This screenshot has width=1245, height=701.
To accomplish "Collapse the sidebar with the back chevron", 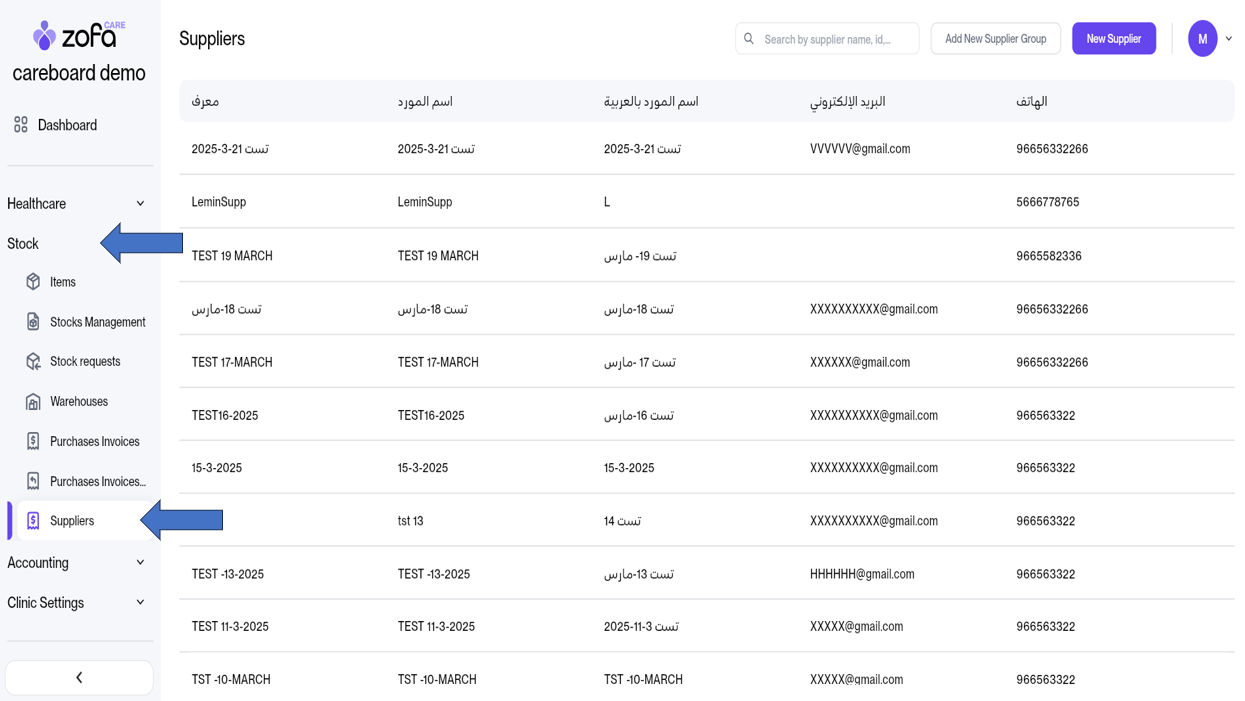I will 79,678.
